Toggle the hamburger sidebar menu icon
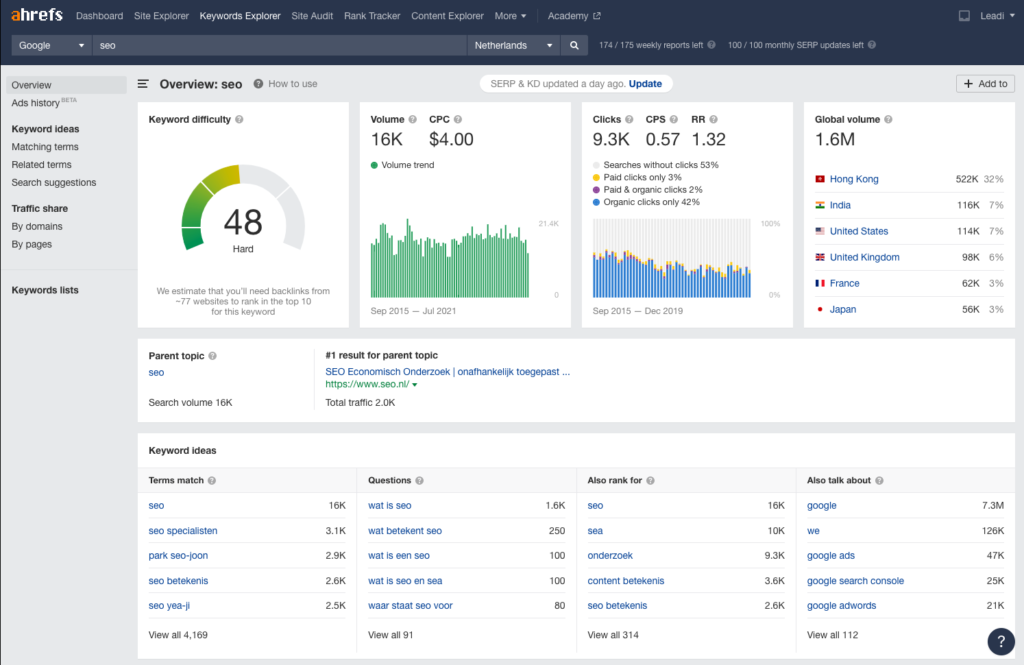Screen dimensions: 1024x665 143,84
